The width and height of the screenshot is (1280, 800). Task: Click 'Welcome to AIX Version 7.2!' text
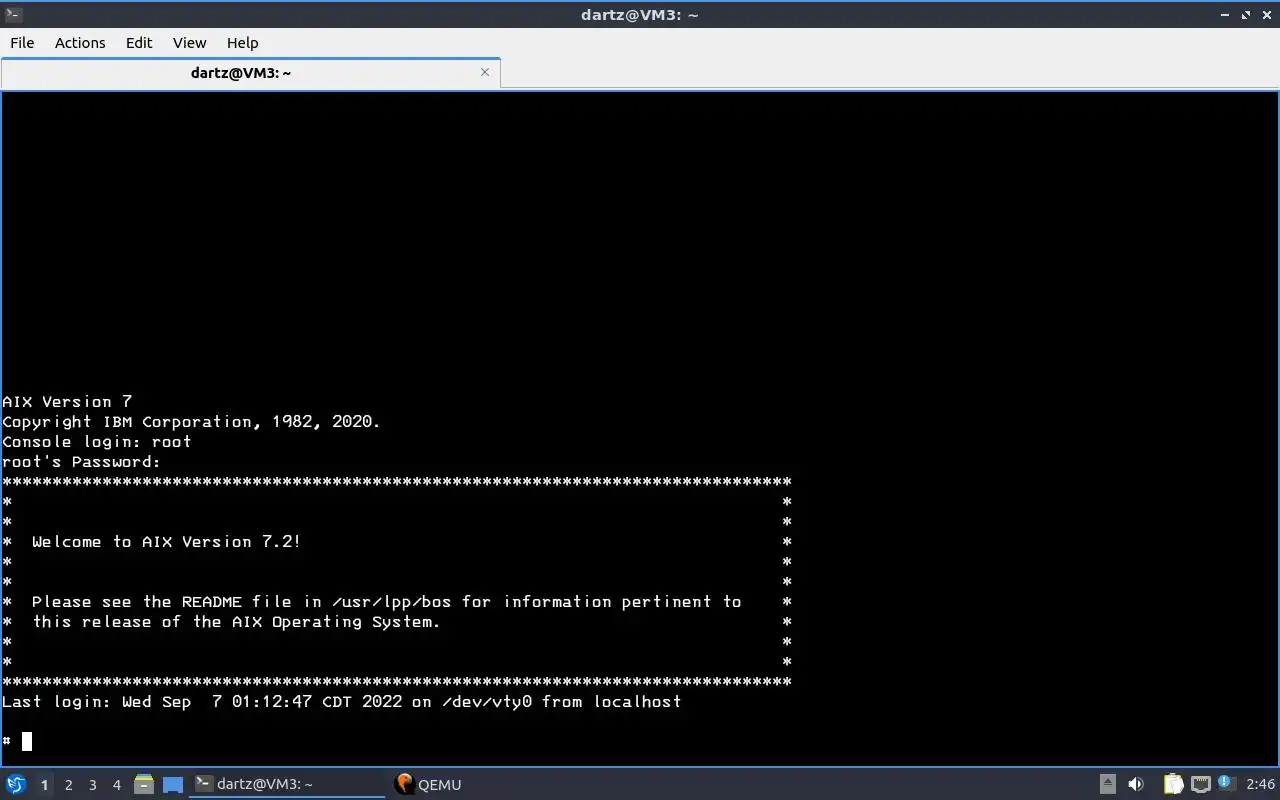point(166,542)
